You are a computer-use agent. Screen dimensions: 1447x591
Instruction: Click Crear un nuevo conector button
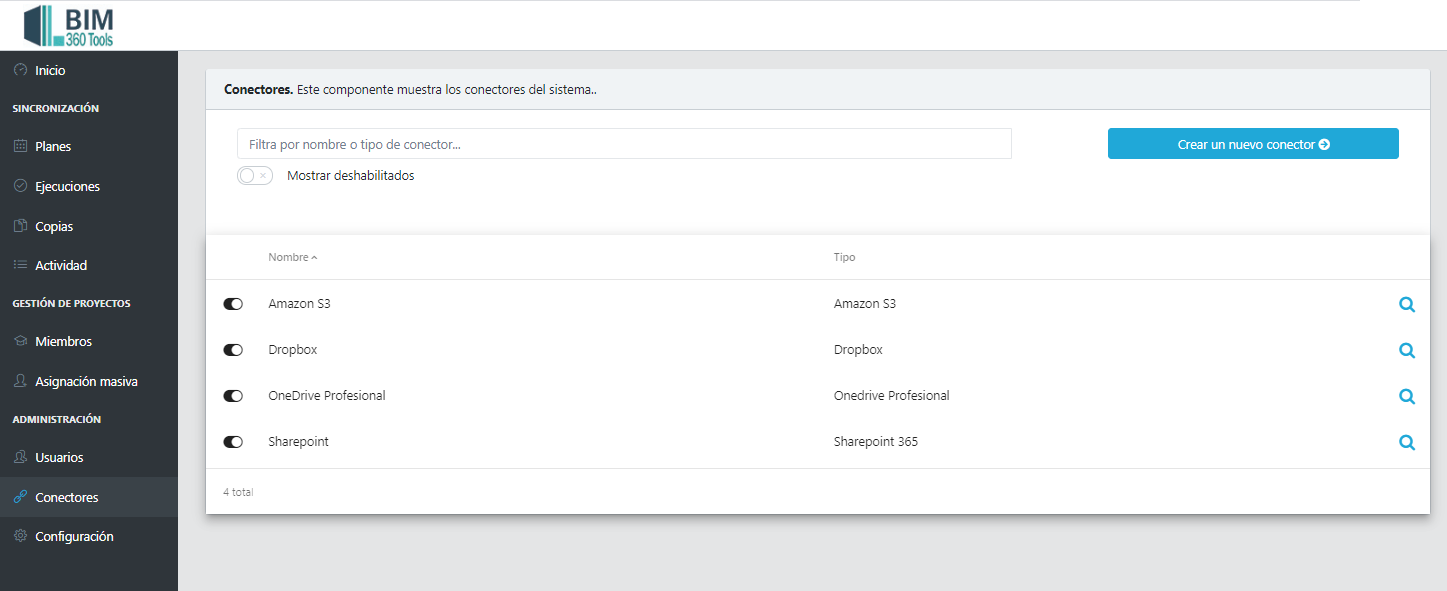click(1253, 144)
